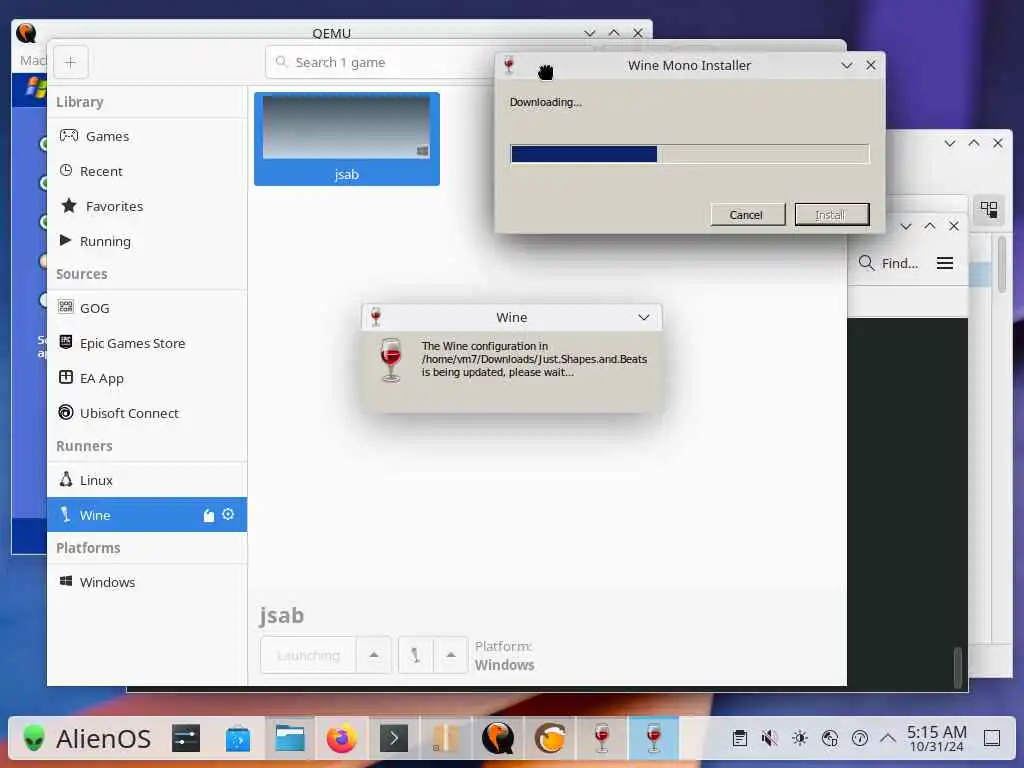The width and height of the screenshot is (1024, 768).
Task: Open the Games library section
Action: pyautogui.click(x=147, y=136)
